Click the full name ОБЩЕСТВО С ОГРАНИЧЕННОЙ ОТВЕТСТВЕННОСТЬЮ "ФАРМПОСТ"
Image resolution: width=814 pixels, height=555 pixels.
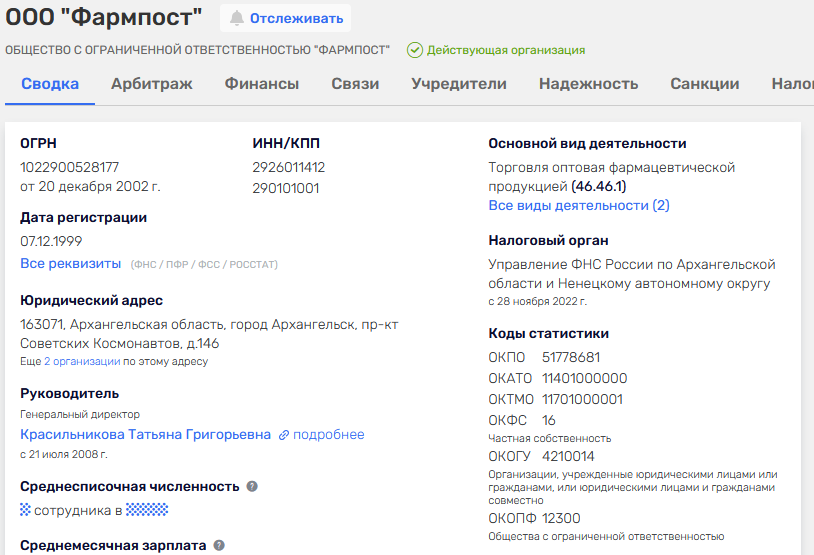[x=197, y=50]
